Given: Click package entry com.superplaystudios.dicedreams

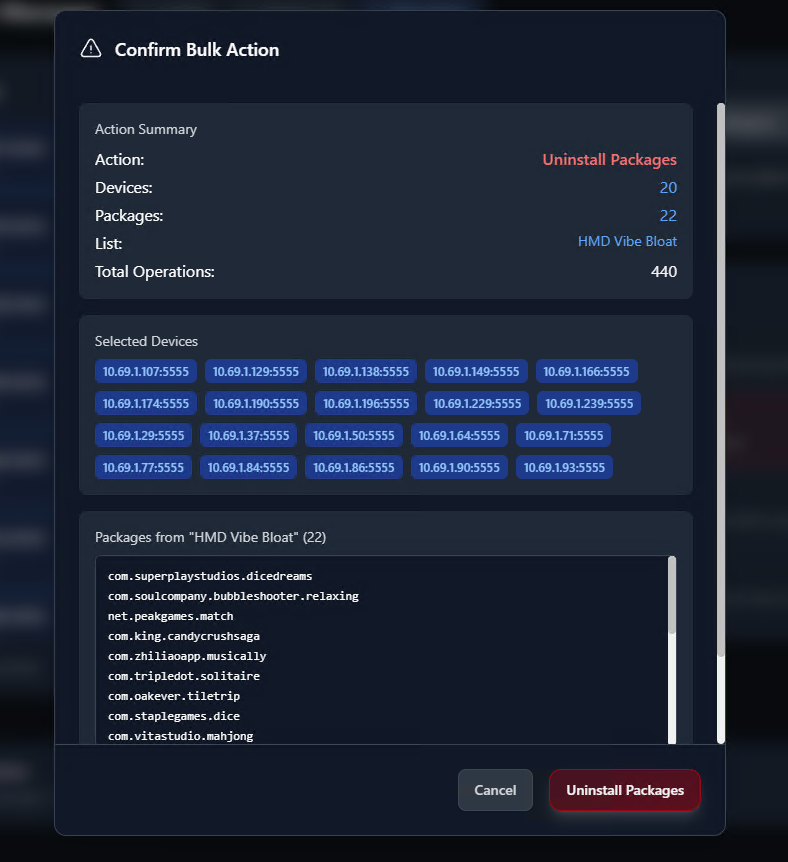Looking at the screenshot, I should (x=210, y=576).
